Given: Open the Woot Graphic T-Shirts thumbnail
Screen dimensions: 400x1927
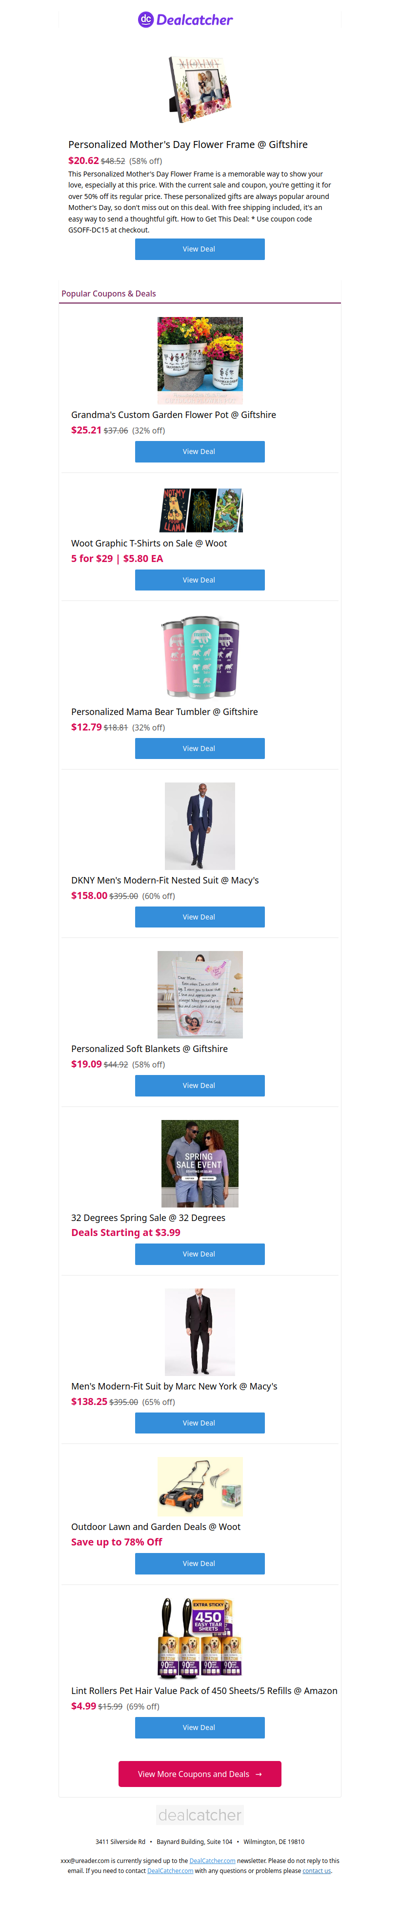Looking at the screenshot, I should click(x=200, y=510).
